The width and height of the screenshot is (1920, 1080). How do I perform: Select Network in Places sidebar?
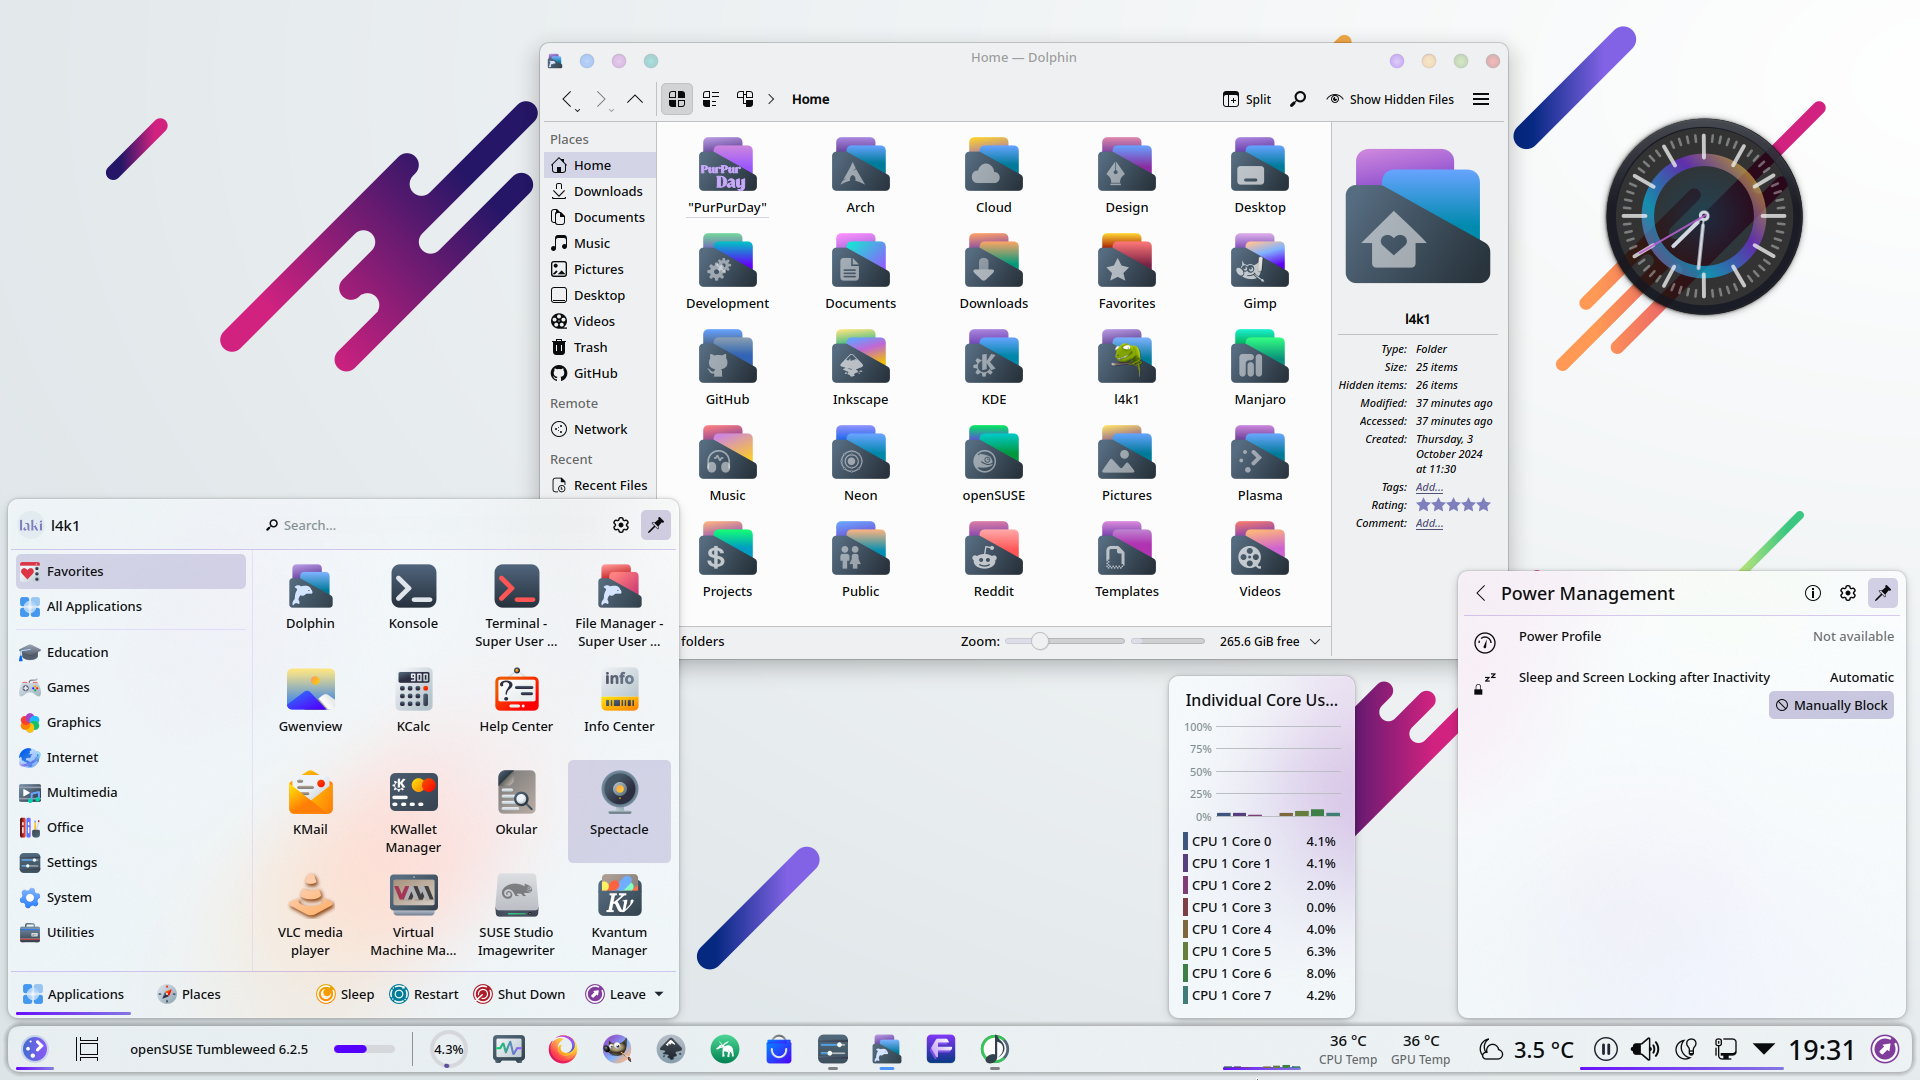click(x=600, y=429)
